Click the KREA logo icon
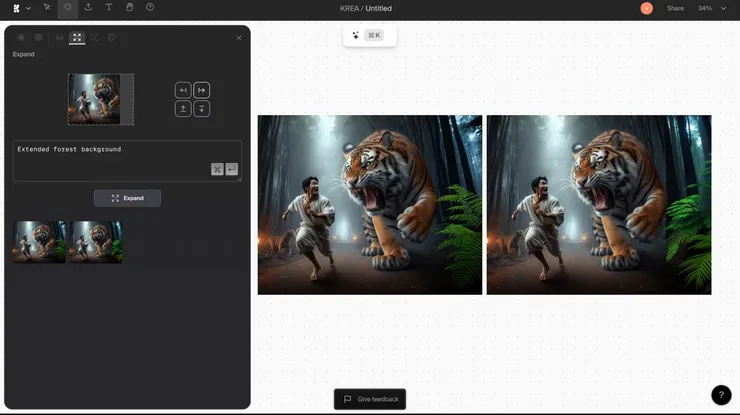The image size is (740, 415). [17, 8]
